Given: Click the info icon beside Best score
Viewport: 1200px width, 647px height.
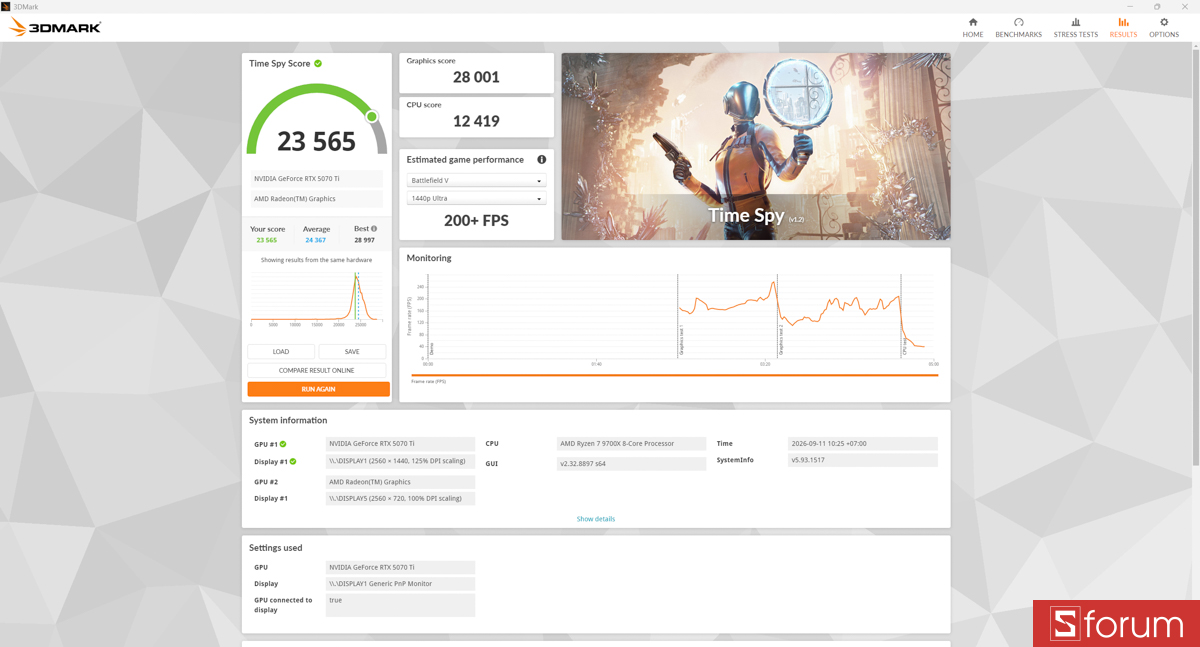Looking at the screenshot, I should pyautogui.click(x=374, y=229).
